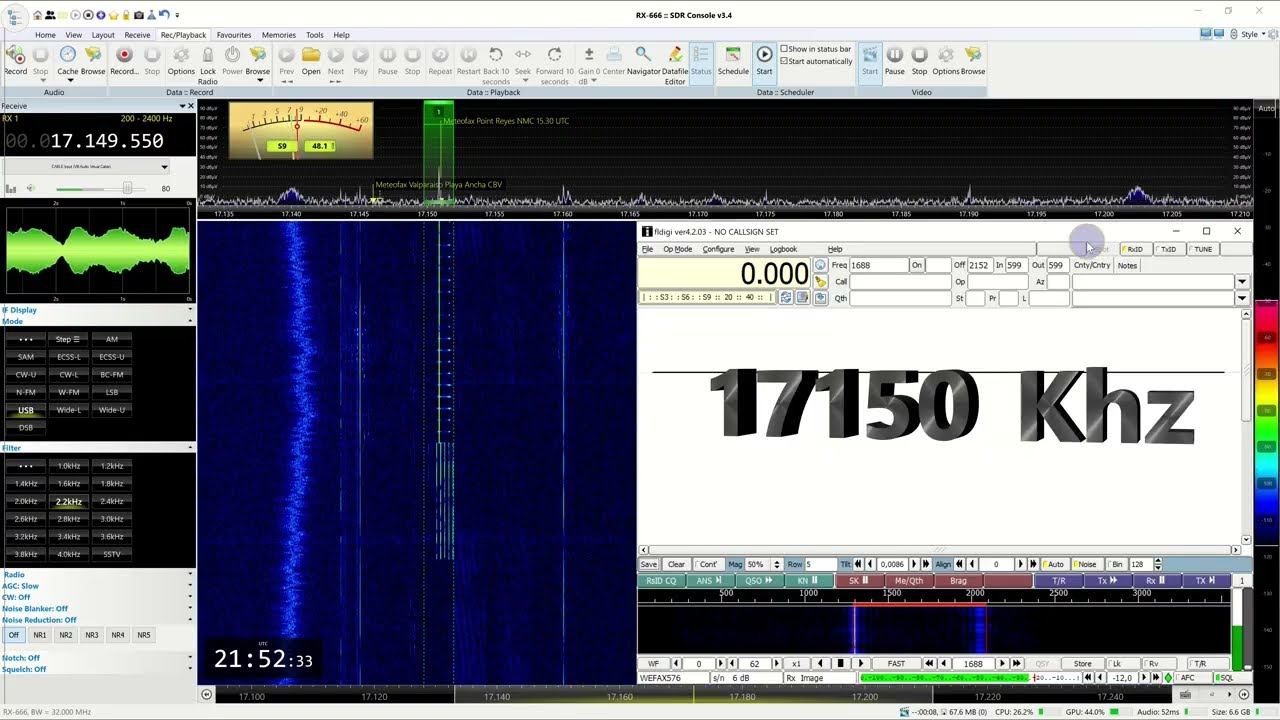Switch to the Favourites ribbon tab

234,35
